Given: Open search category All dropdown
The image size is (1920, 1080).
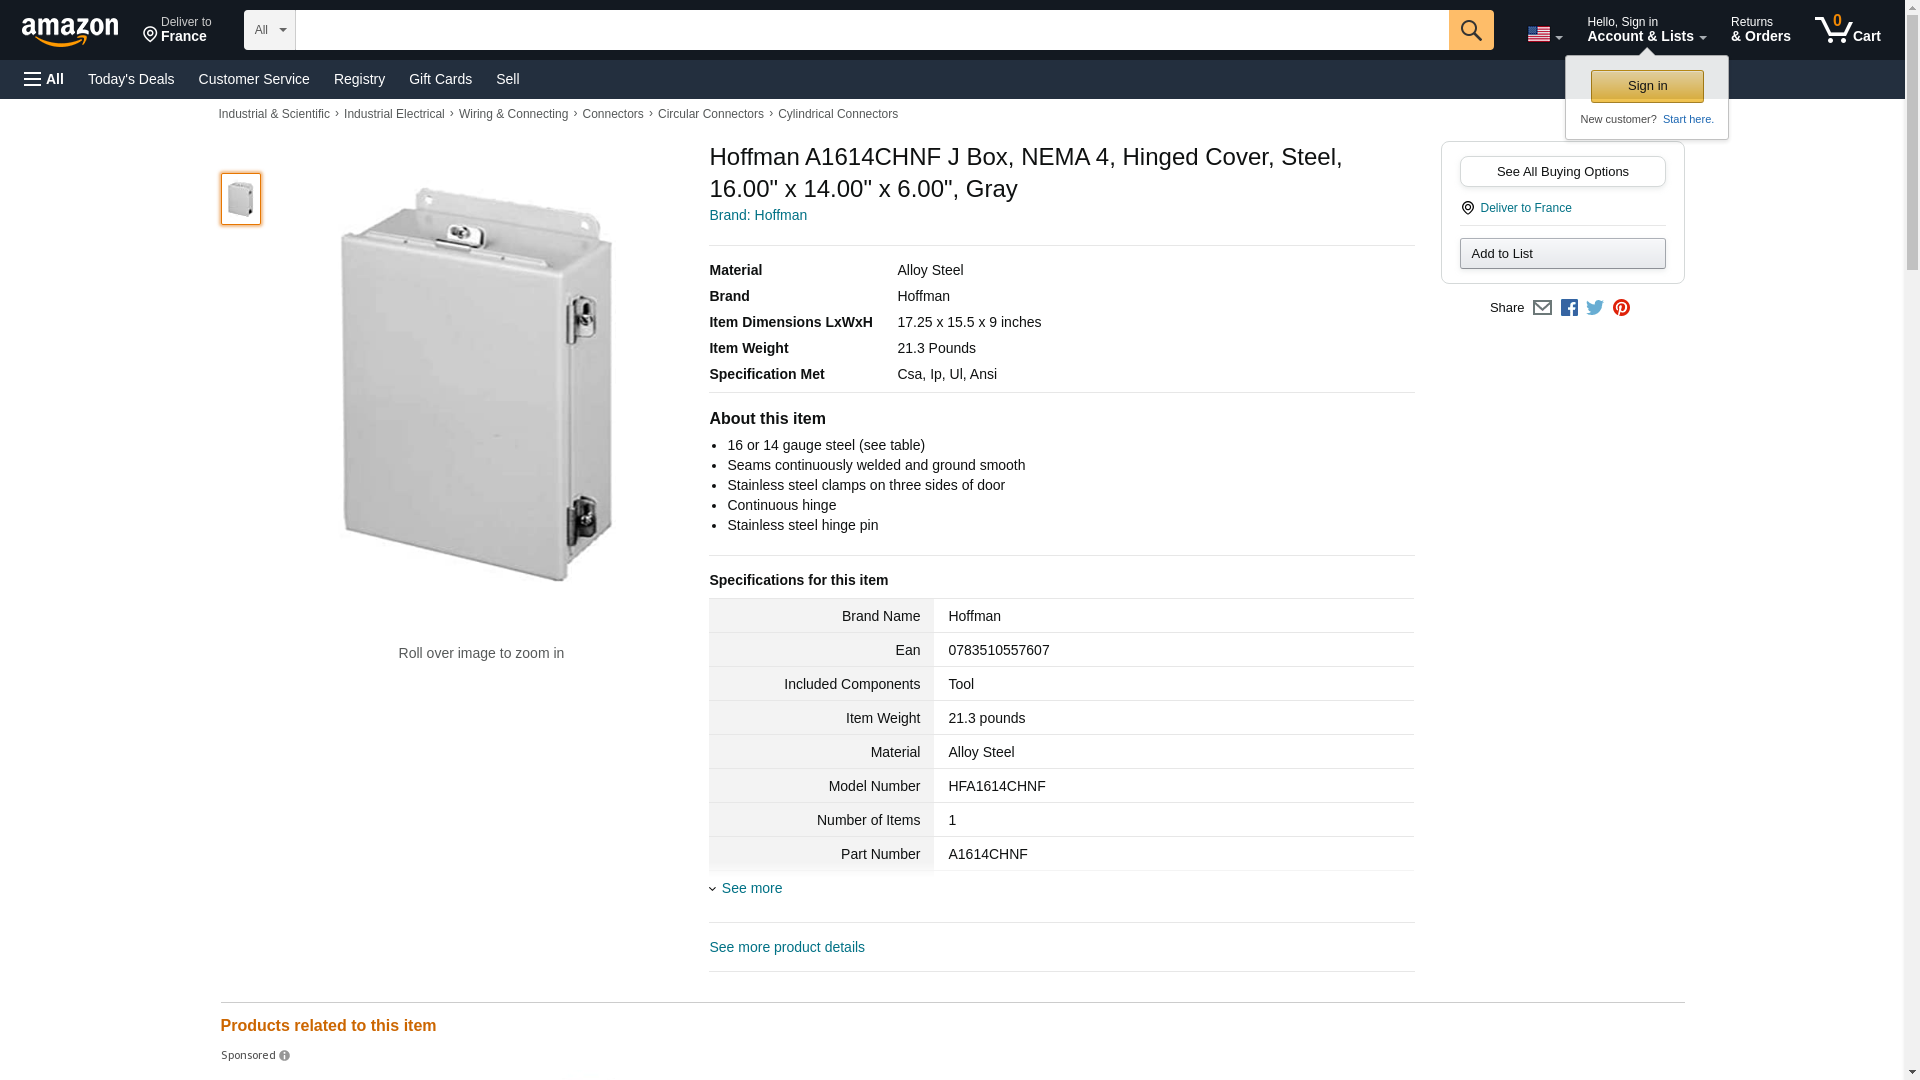Looking at the screenshot, I should [269, 30].
